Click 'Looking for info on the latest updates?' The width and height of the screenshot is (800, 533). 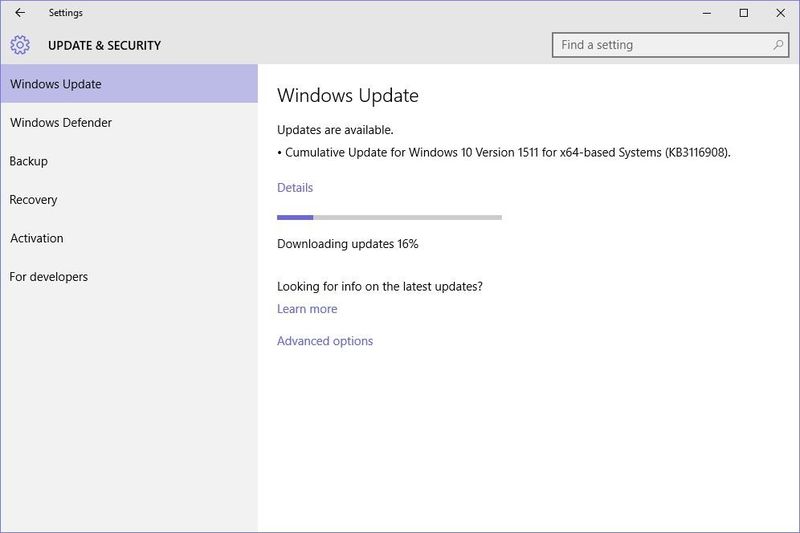[380, 286]
